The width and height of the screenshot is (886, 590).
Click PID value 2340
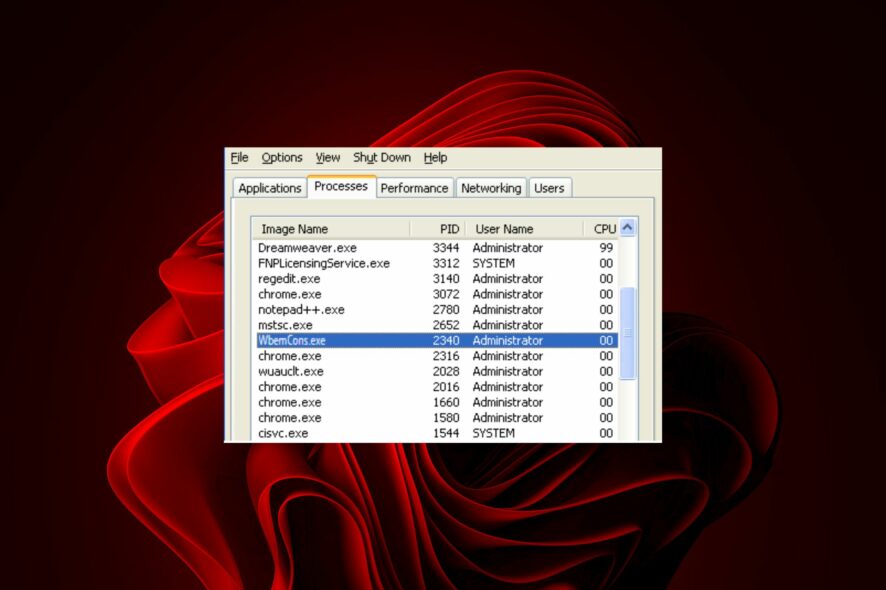click(x=446, y=340)
